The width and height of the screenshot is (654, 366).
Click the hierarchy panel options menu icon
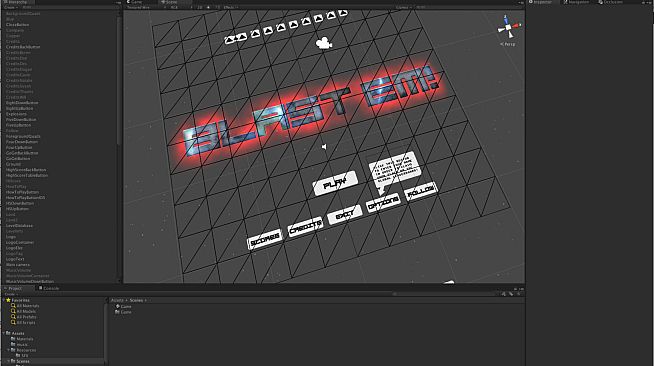pos(118,3)
